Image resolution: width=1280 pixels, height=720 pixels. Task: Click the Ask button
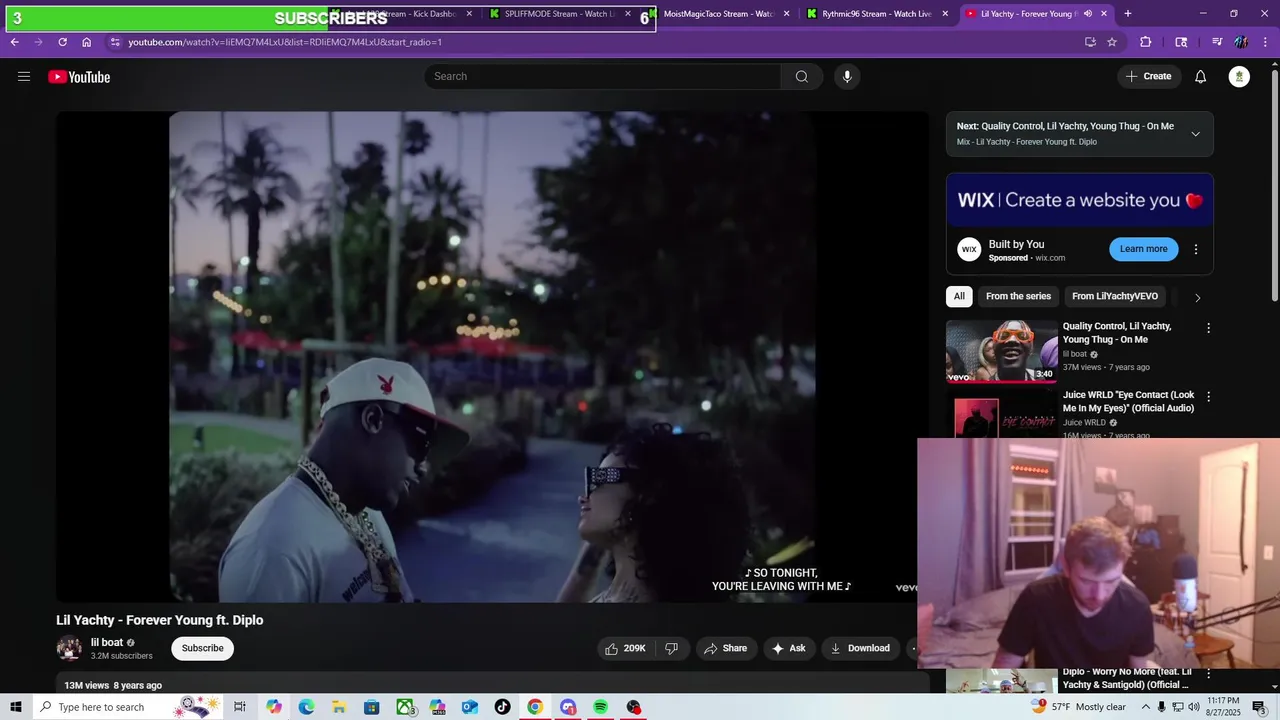tap(788, 648)
